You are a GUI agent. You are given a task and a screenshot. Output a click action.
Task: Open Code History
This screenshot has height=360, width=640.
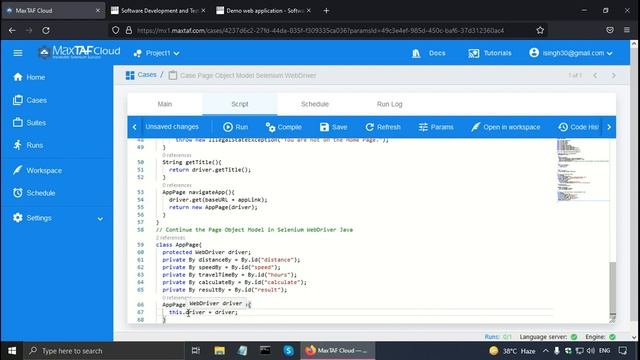(x=578, y=127)
